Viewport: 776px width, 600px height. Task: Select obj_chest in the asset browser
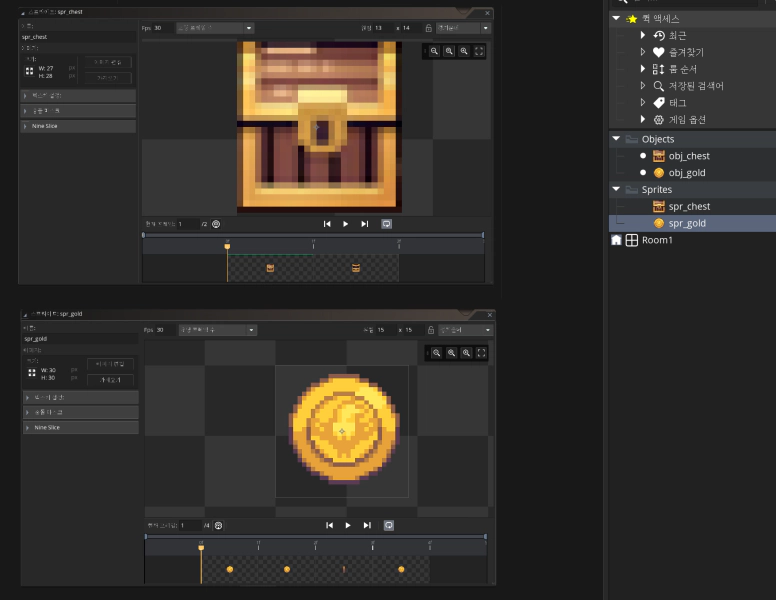(x=689, y=156)
